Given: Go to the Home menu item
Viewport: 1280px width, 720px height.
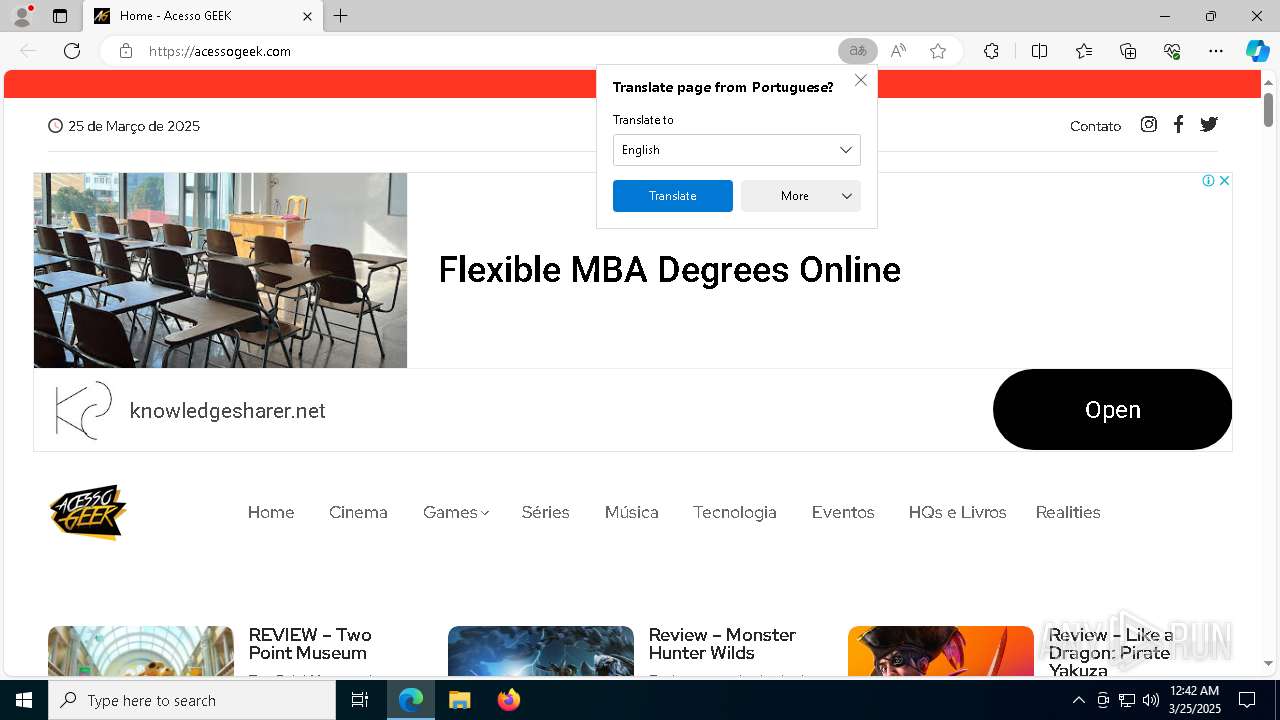Looking at the screenshot, I should coord(271,512).
